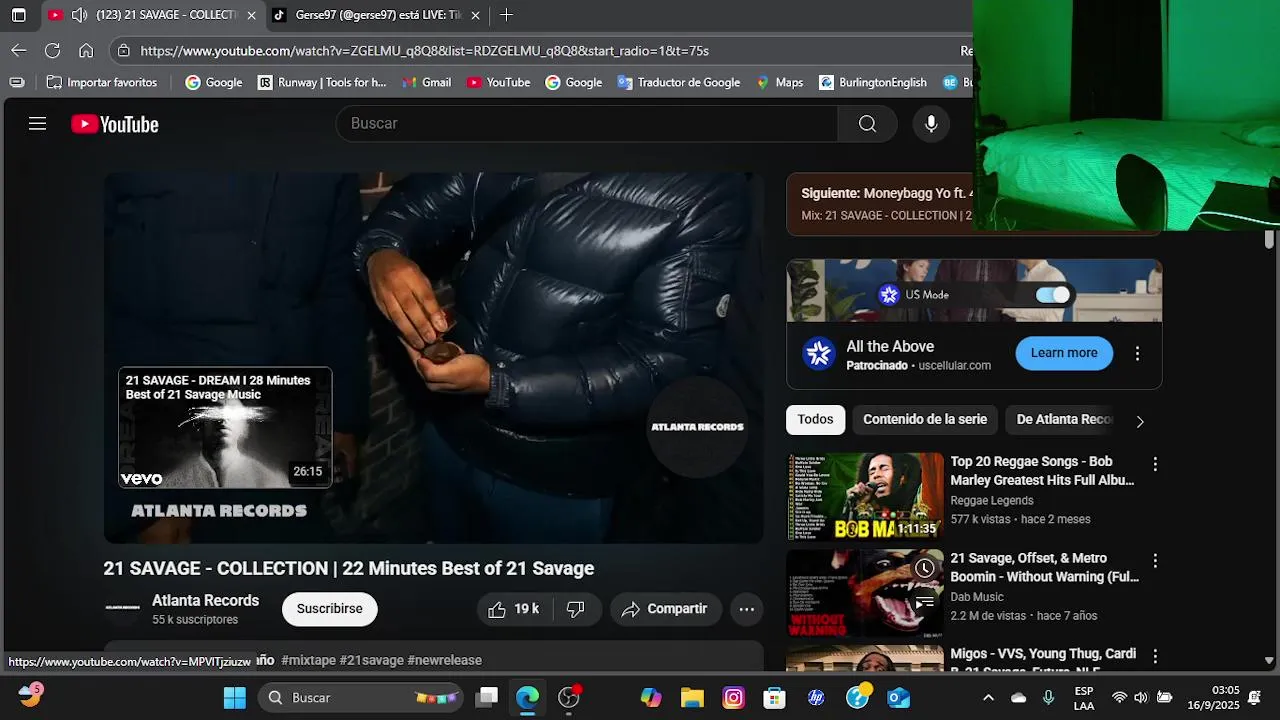This screenshot has width=1280, height=720.
Task: Open Without Warning album video title
Action: click(x=1044, y=568)
